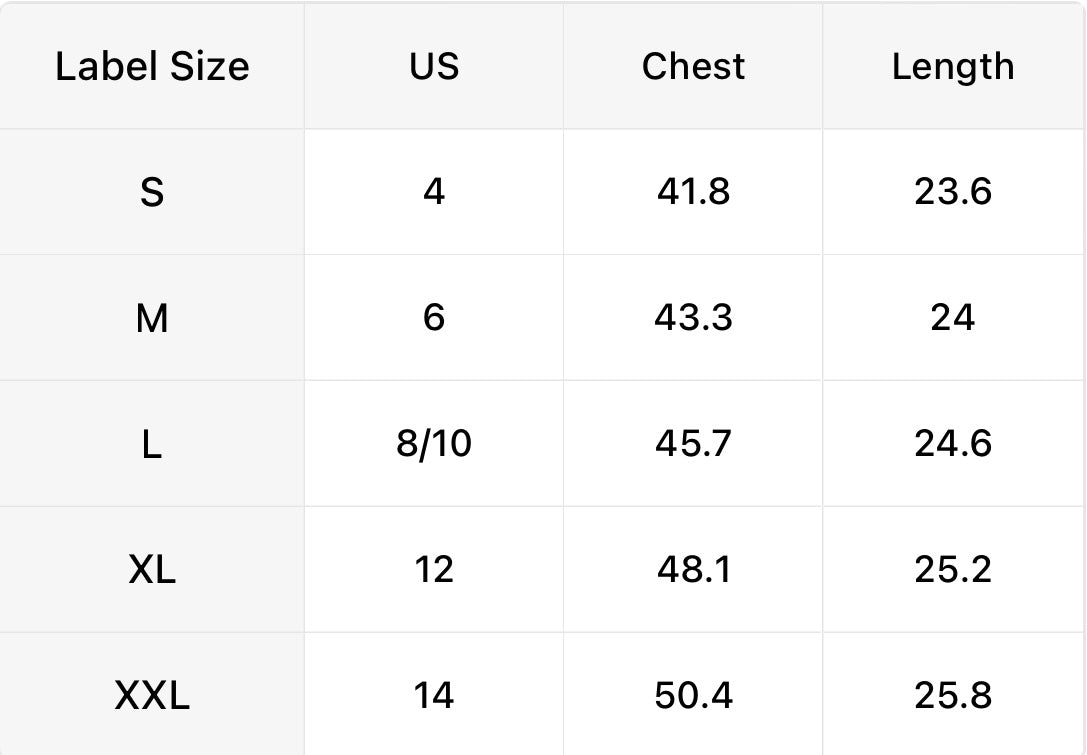Screen dimensions: 1087x755
Task: Click US size 12 cell
Action: pos(434,570)
